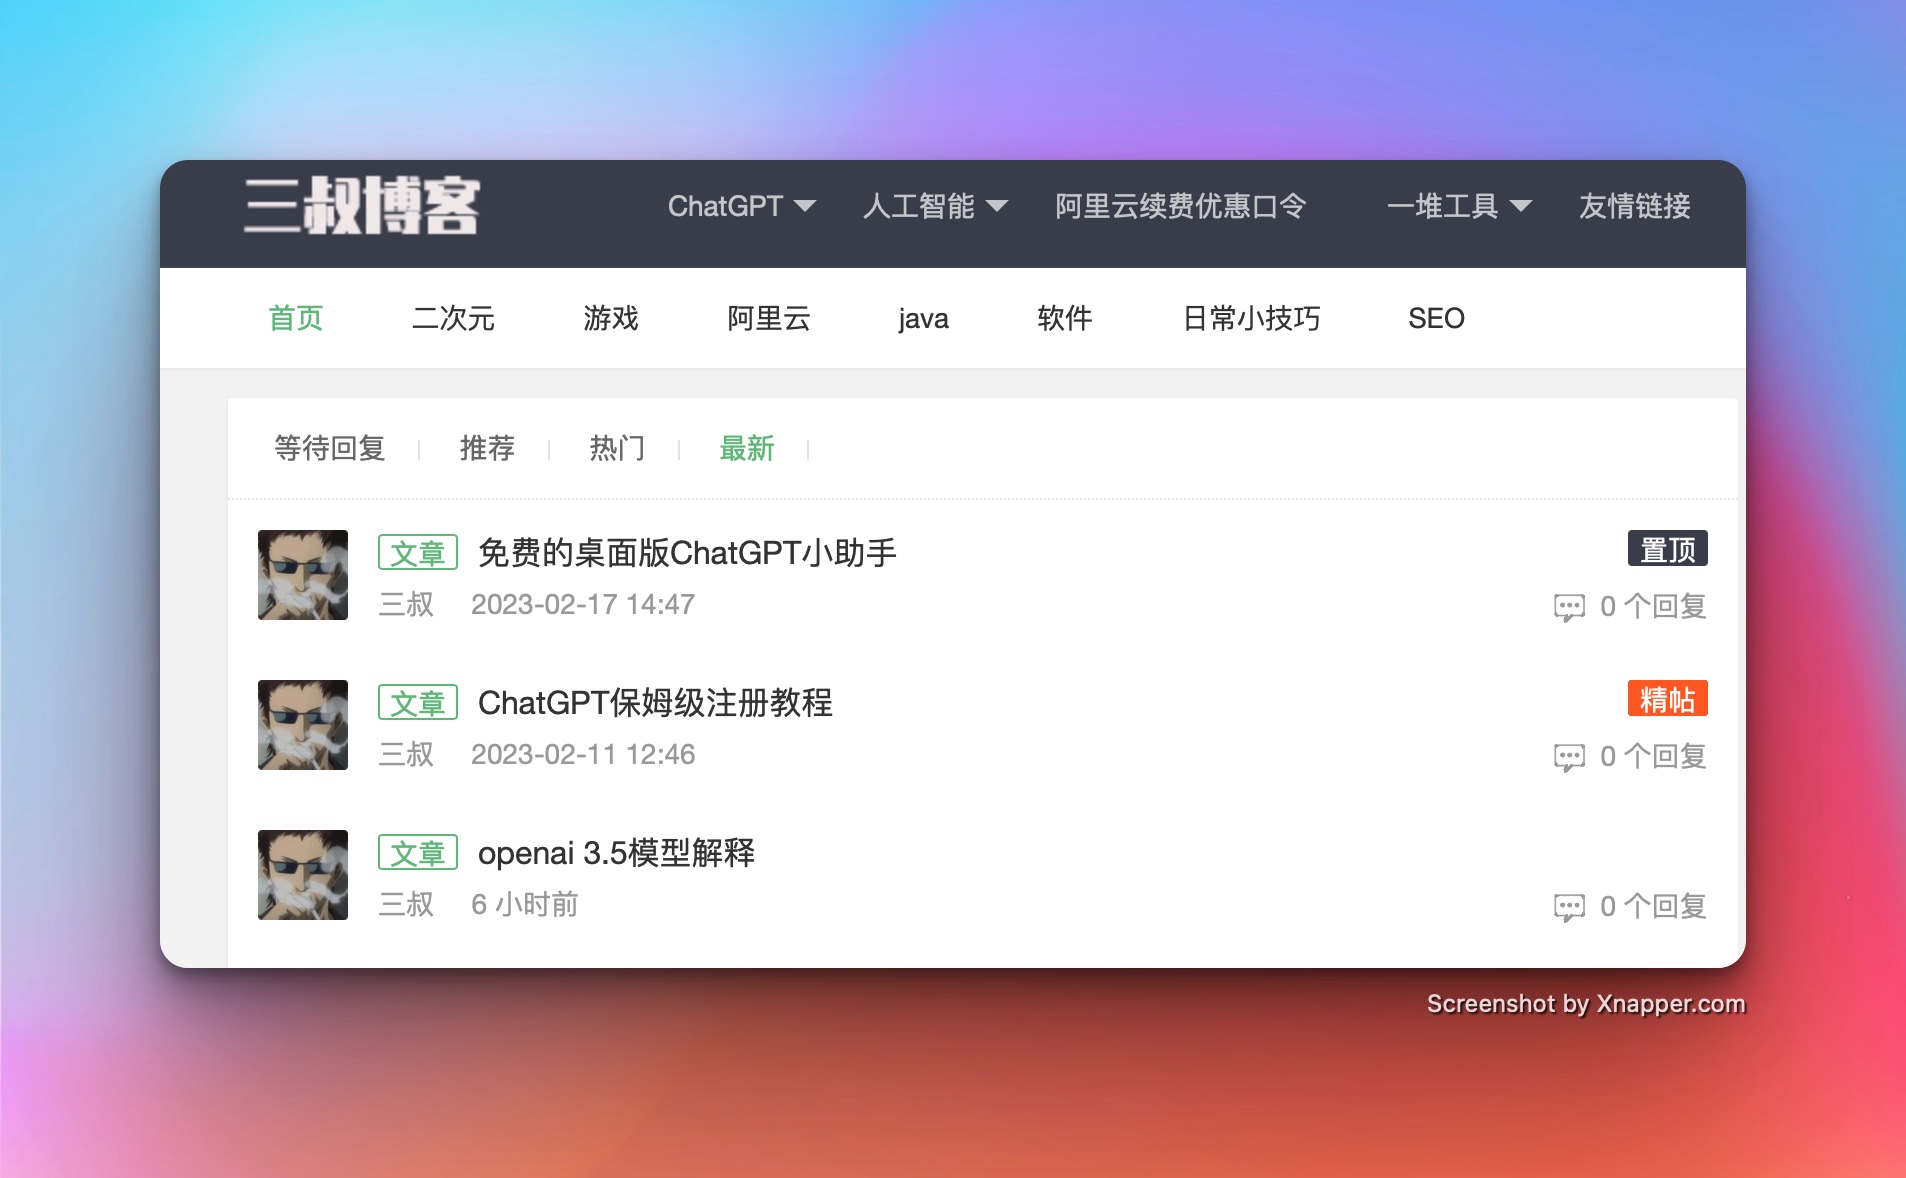Click the 6 小时前 timestamp
Image resolution: width=1906 pixels, height=1178 pixels.
pyautogui.click(x=525, y=904)
